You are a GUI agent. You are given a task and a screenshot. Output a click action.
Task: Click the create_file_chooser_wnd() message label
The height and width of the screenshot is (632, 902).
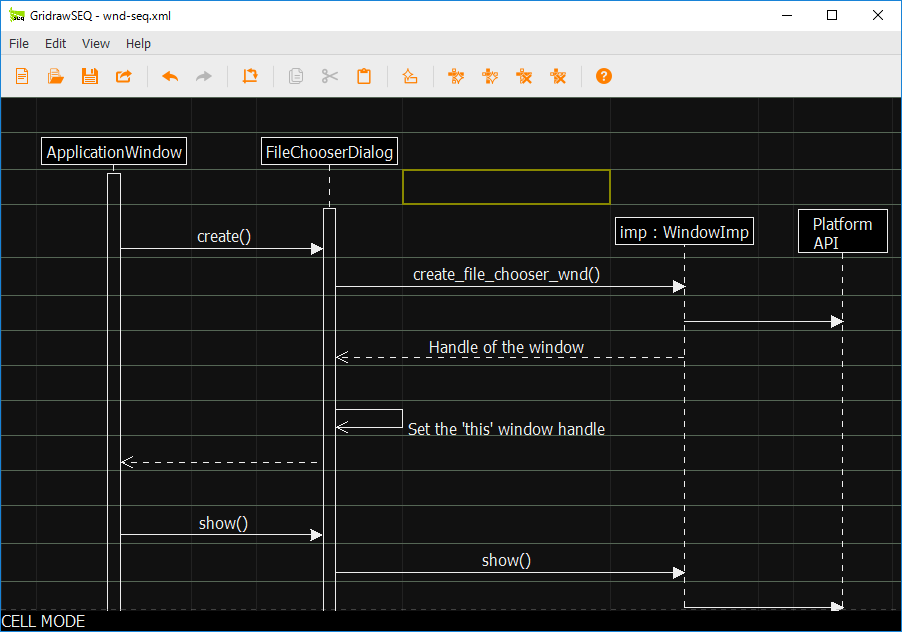(x=506, y=273)
